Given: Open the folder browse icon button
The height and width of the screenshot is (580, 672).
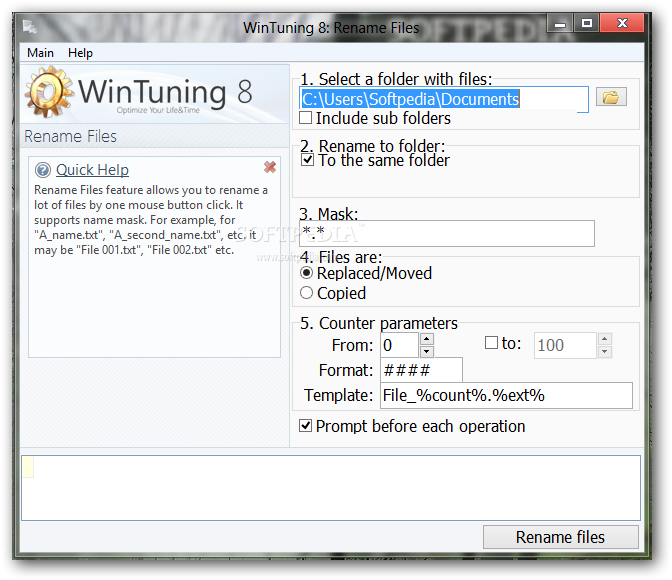Looking at the screenshot, I should coord(611,97).
